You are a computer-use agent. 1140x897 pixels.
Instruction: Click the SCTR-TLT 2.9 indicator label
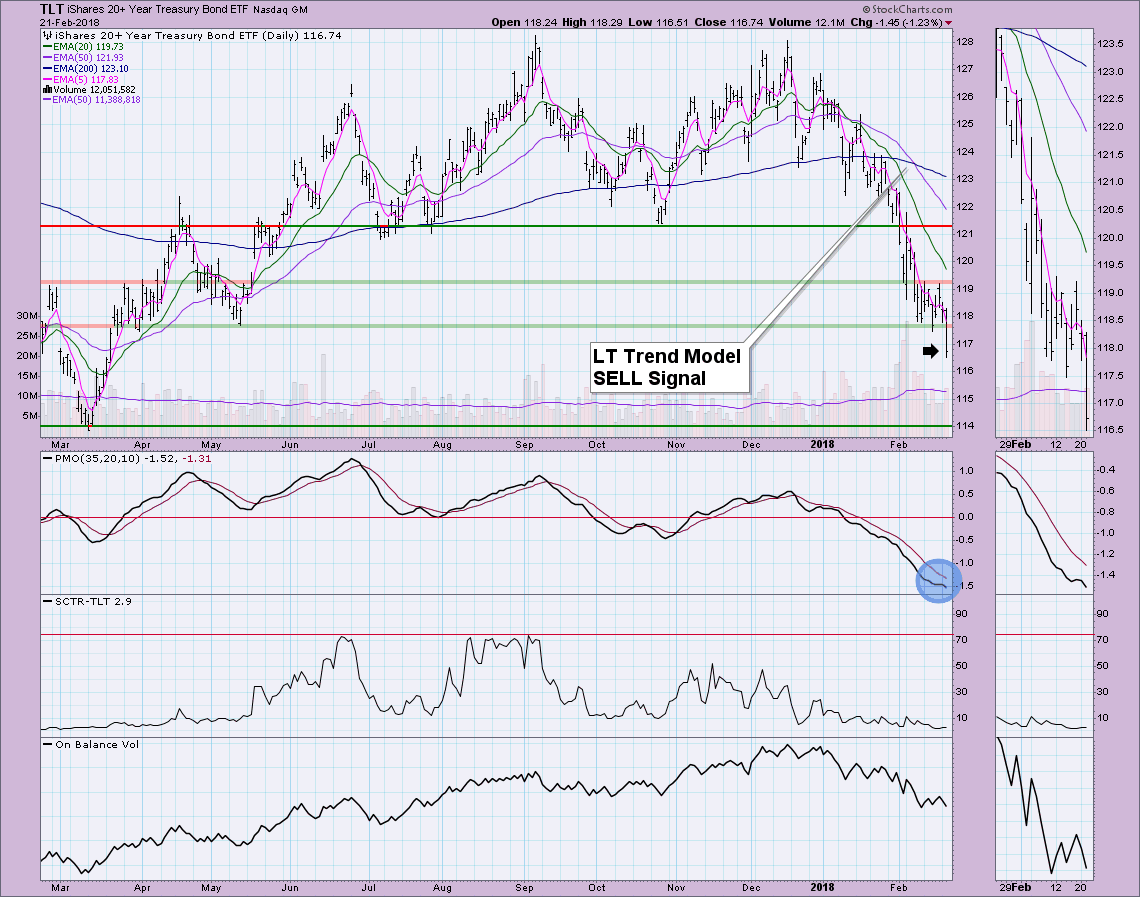tap(93, 601)
